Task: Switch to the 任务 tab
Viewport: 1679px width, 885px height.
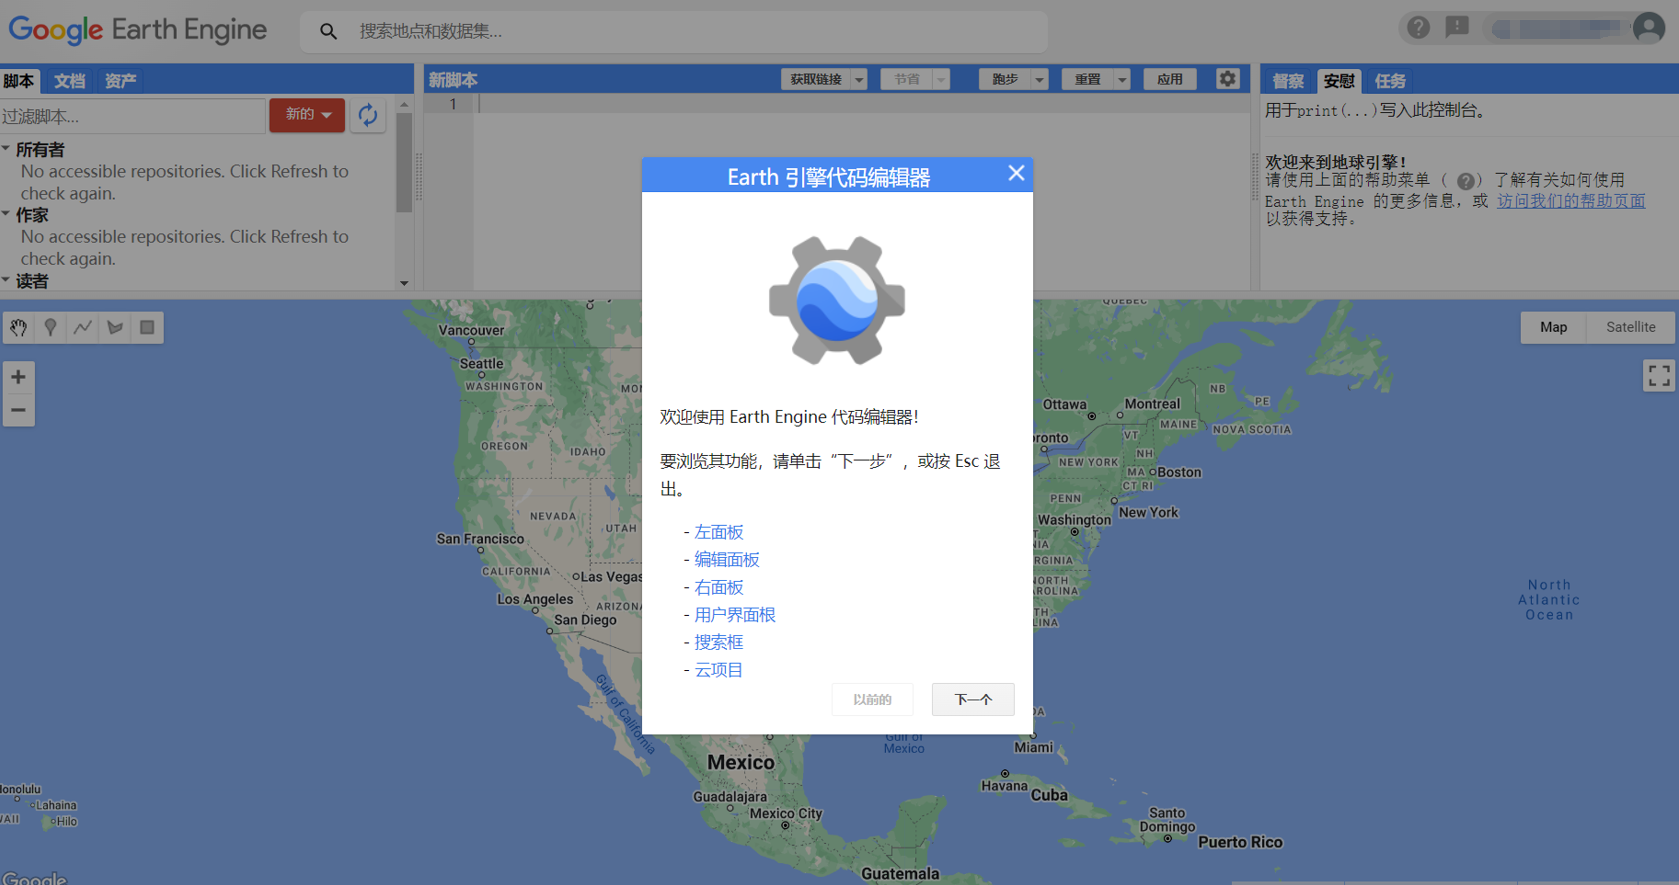Action: tap(1390, 81)
